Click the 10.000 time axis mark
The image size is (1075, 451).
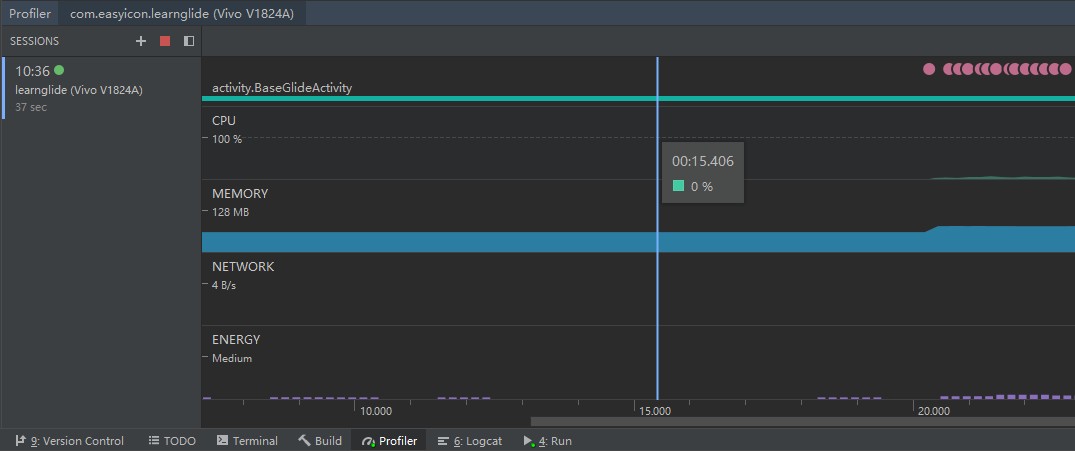click(376, 411)
